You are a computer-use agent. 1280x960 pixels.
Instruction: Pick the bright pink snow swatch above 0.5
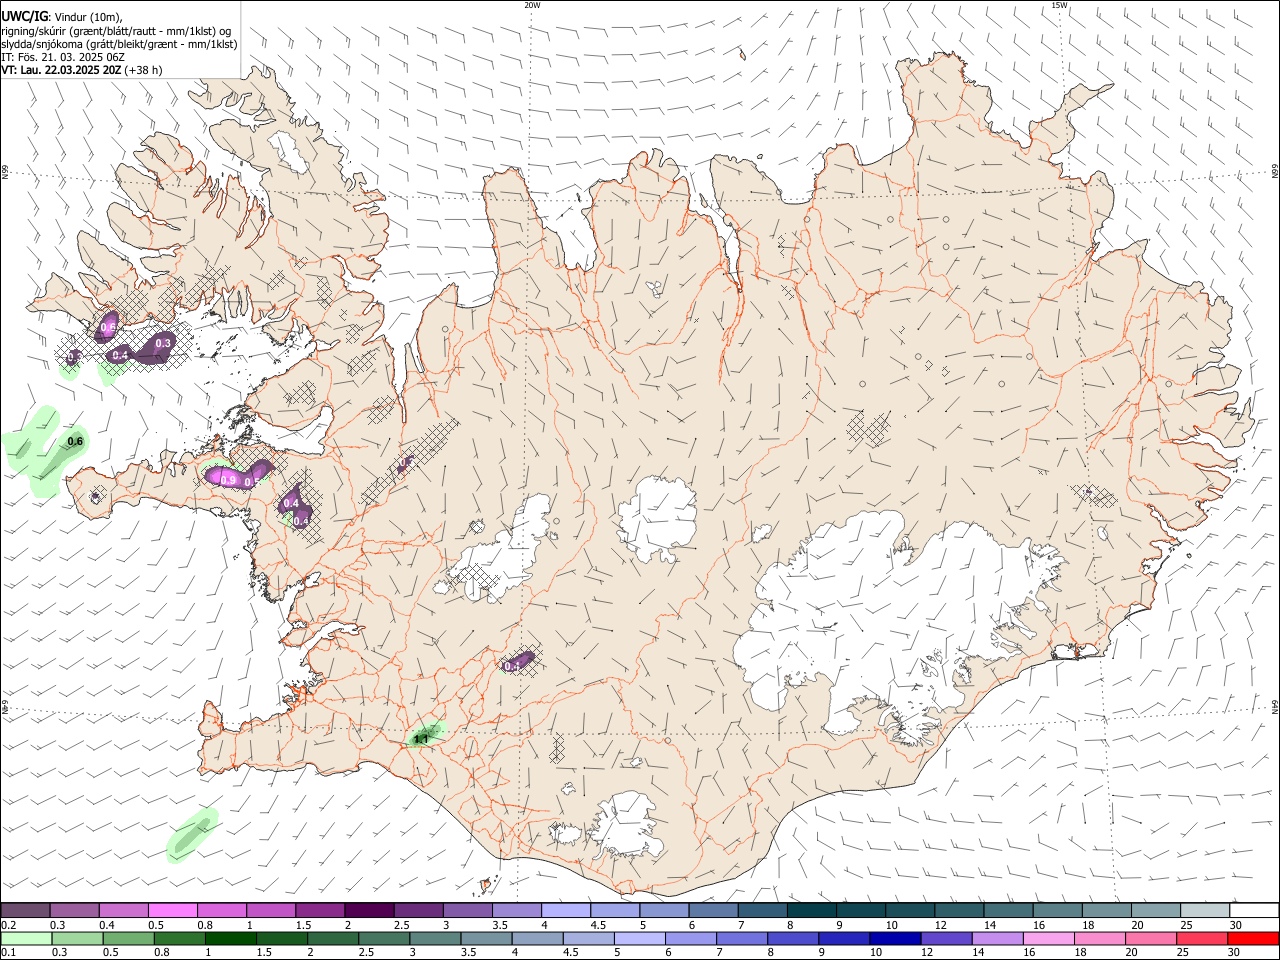(x=172, y=910)
